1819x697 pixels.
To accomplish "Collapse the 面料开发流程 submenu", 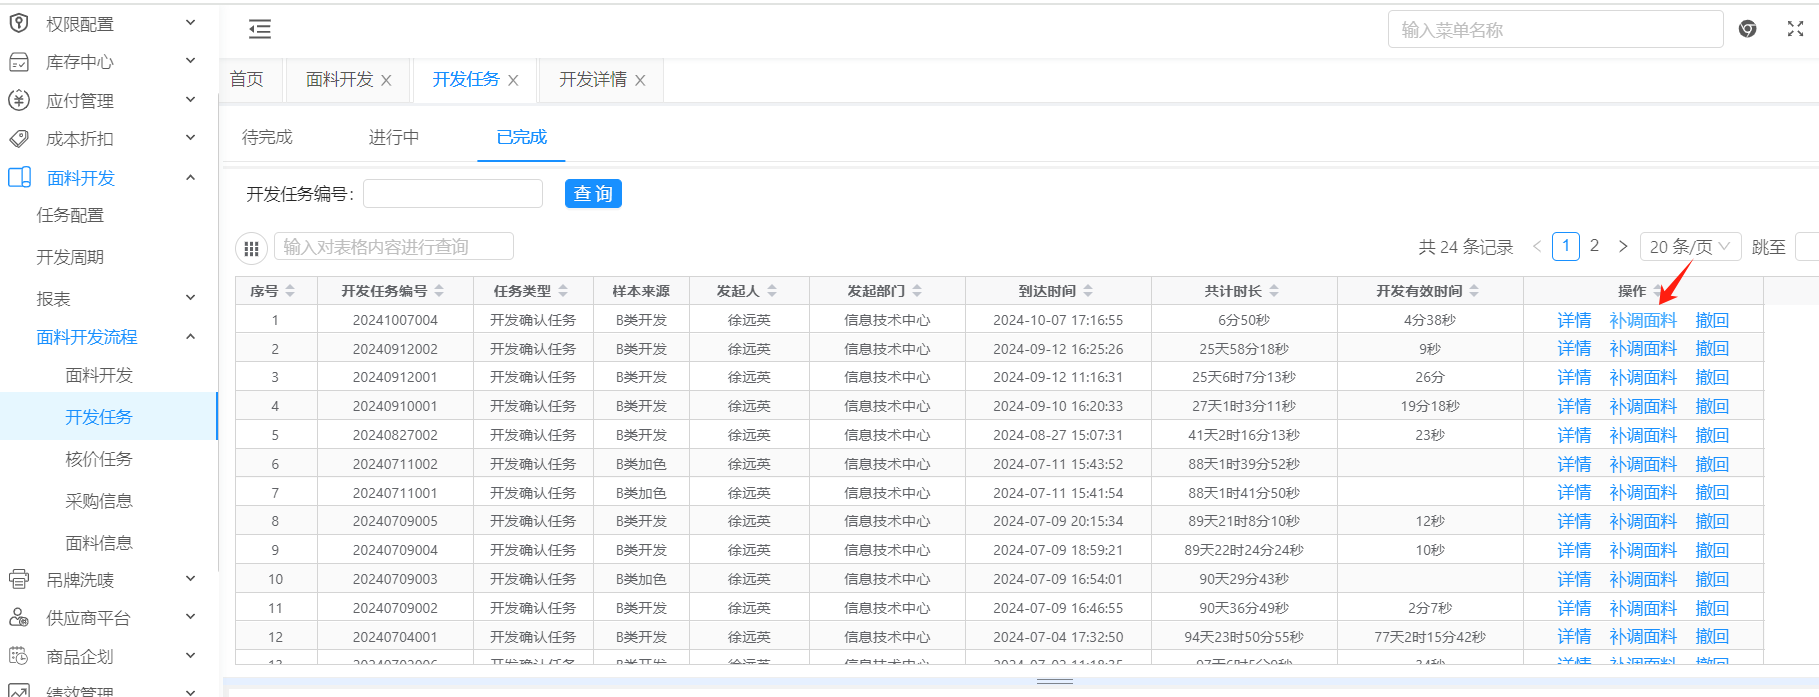I will click(x=190, y=337).
